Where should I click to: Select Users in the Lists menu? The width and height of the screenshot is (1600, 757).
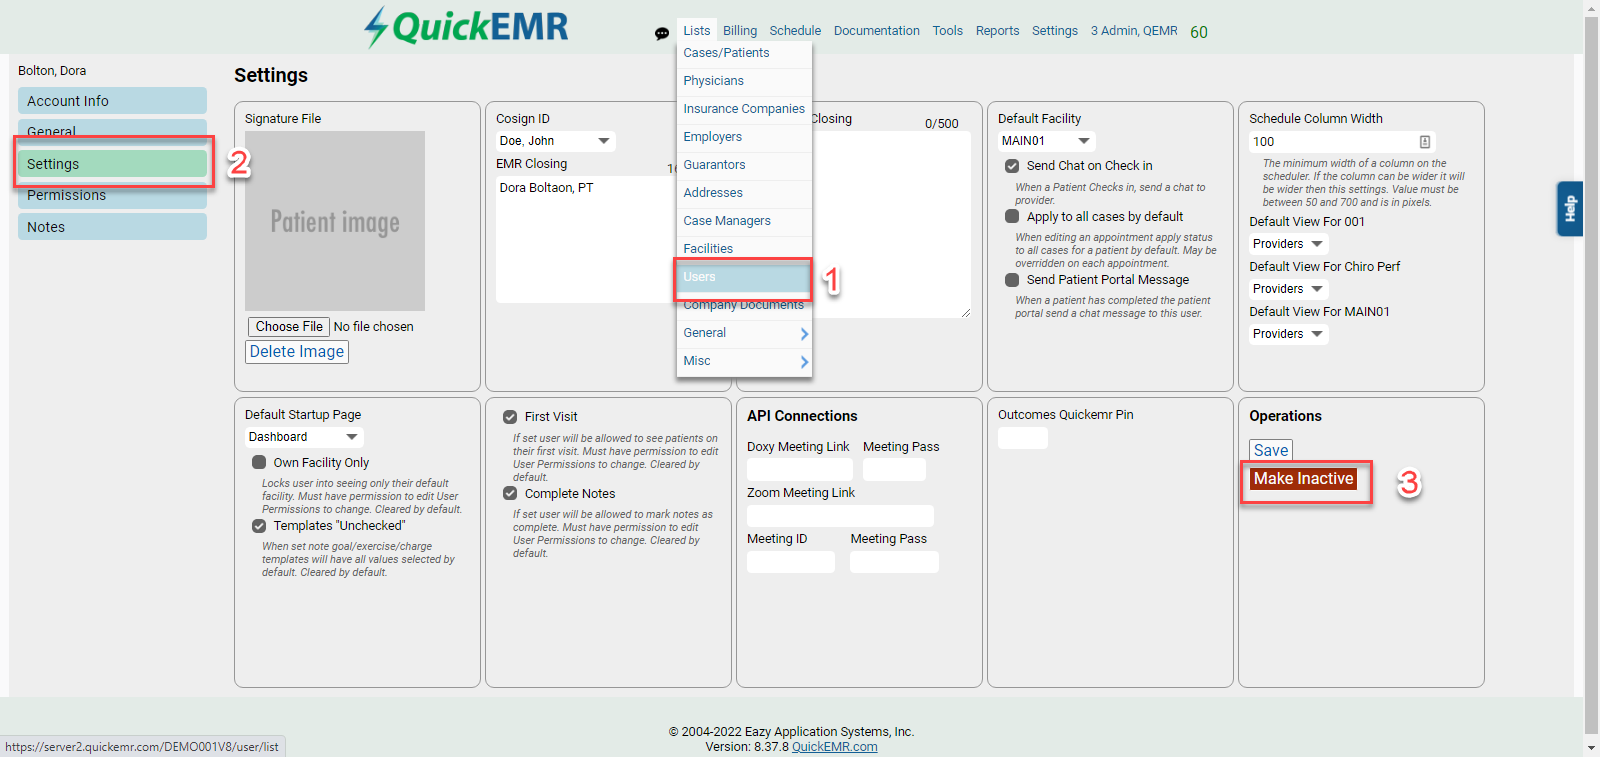(x=744, y=277)
